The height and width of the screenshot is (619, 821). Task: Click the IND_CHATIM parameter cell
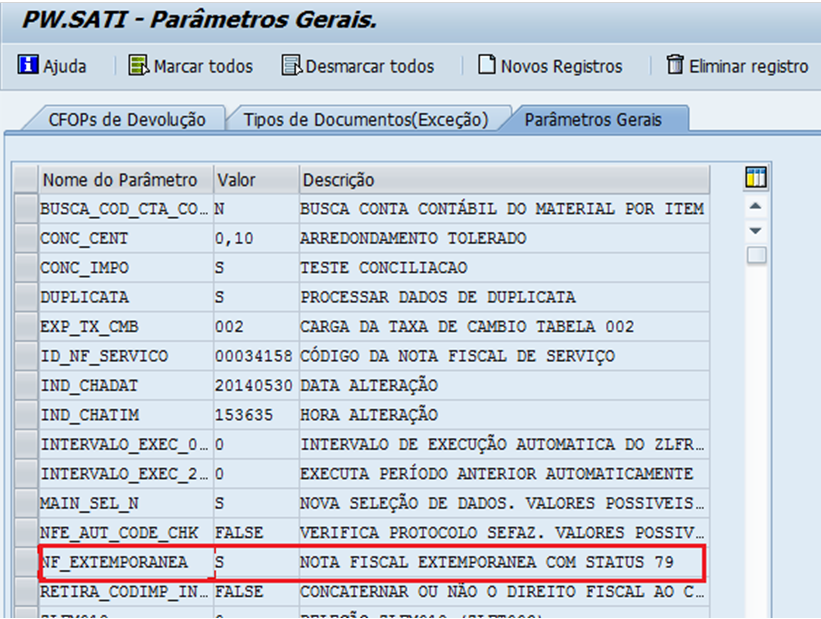126,415
